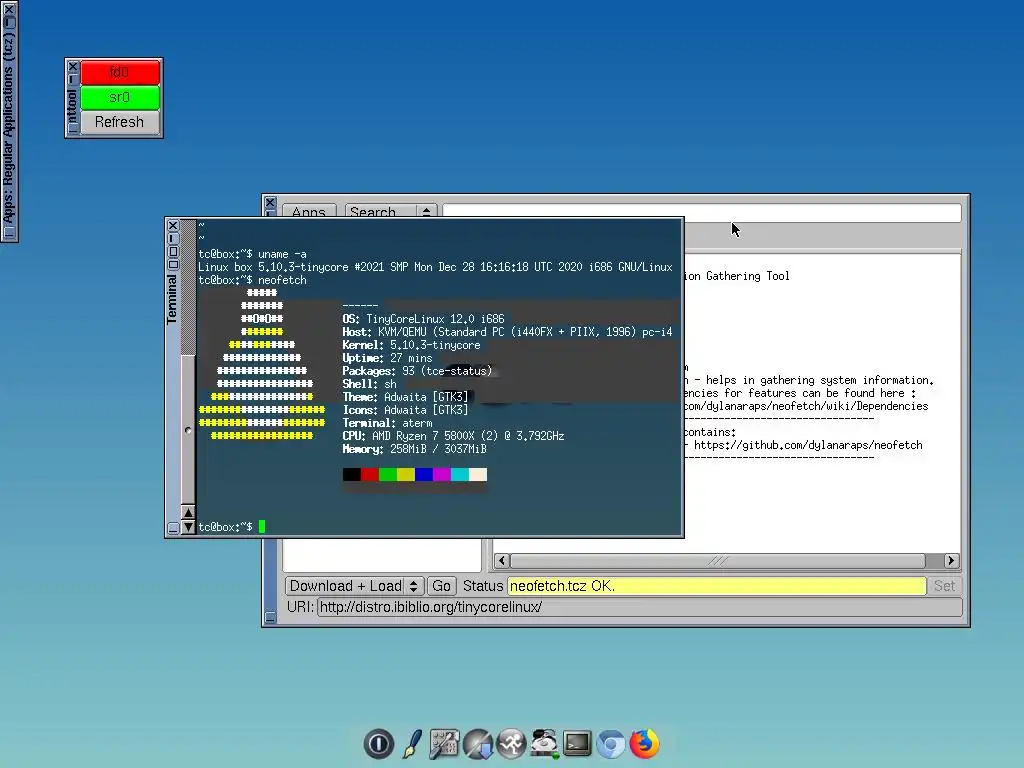This screenshot has width=1024, height=768.
Task: Open the Download + Load dropdown
Action: 355,586
